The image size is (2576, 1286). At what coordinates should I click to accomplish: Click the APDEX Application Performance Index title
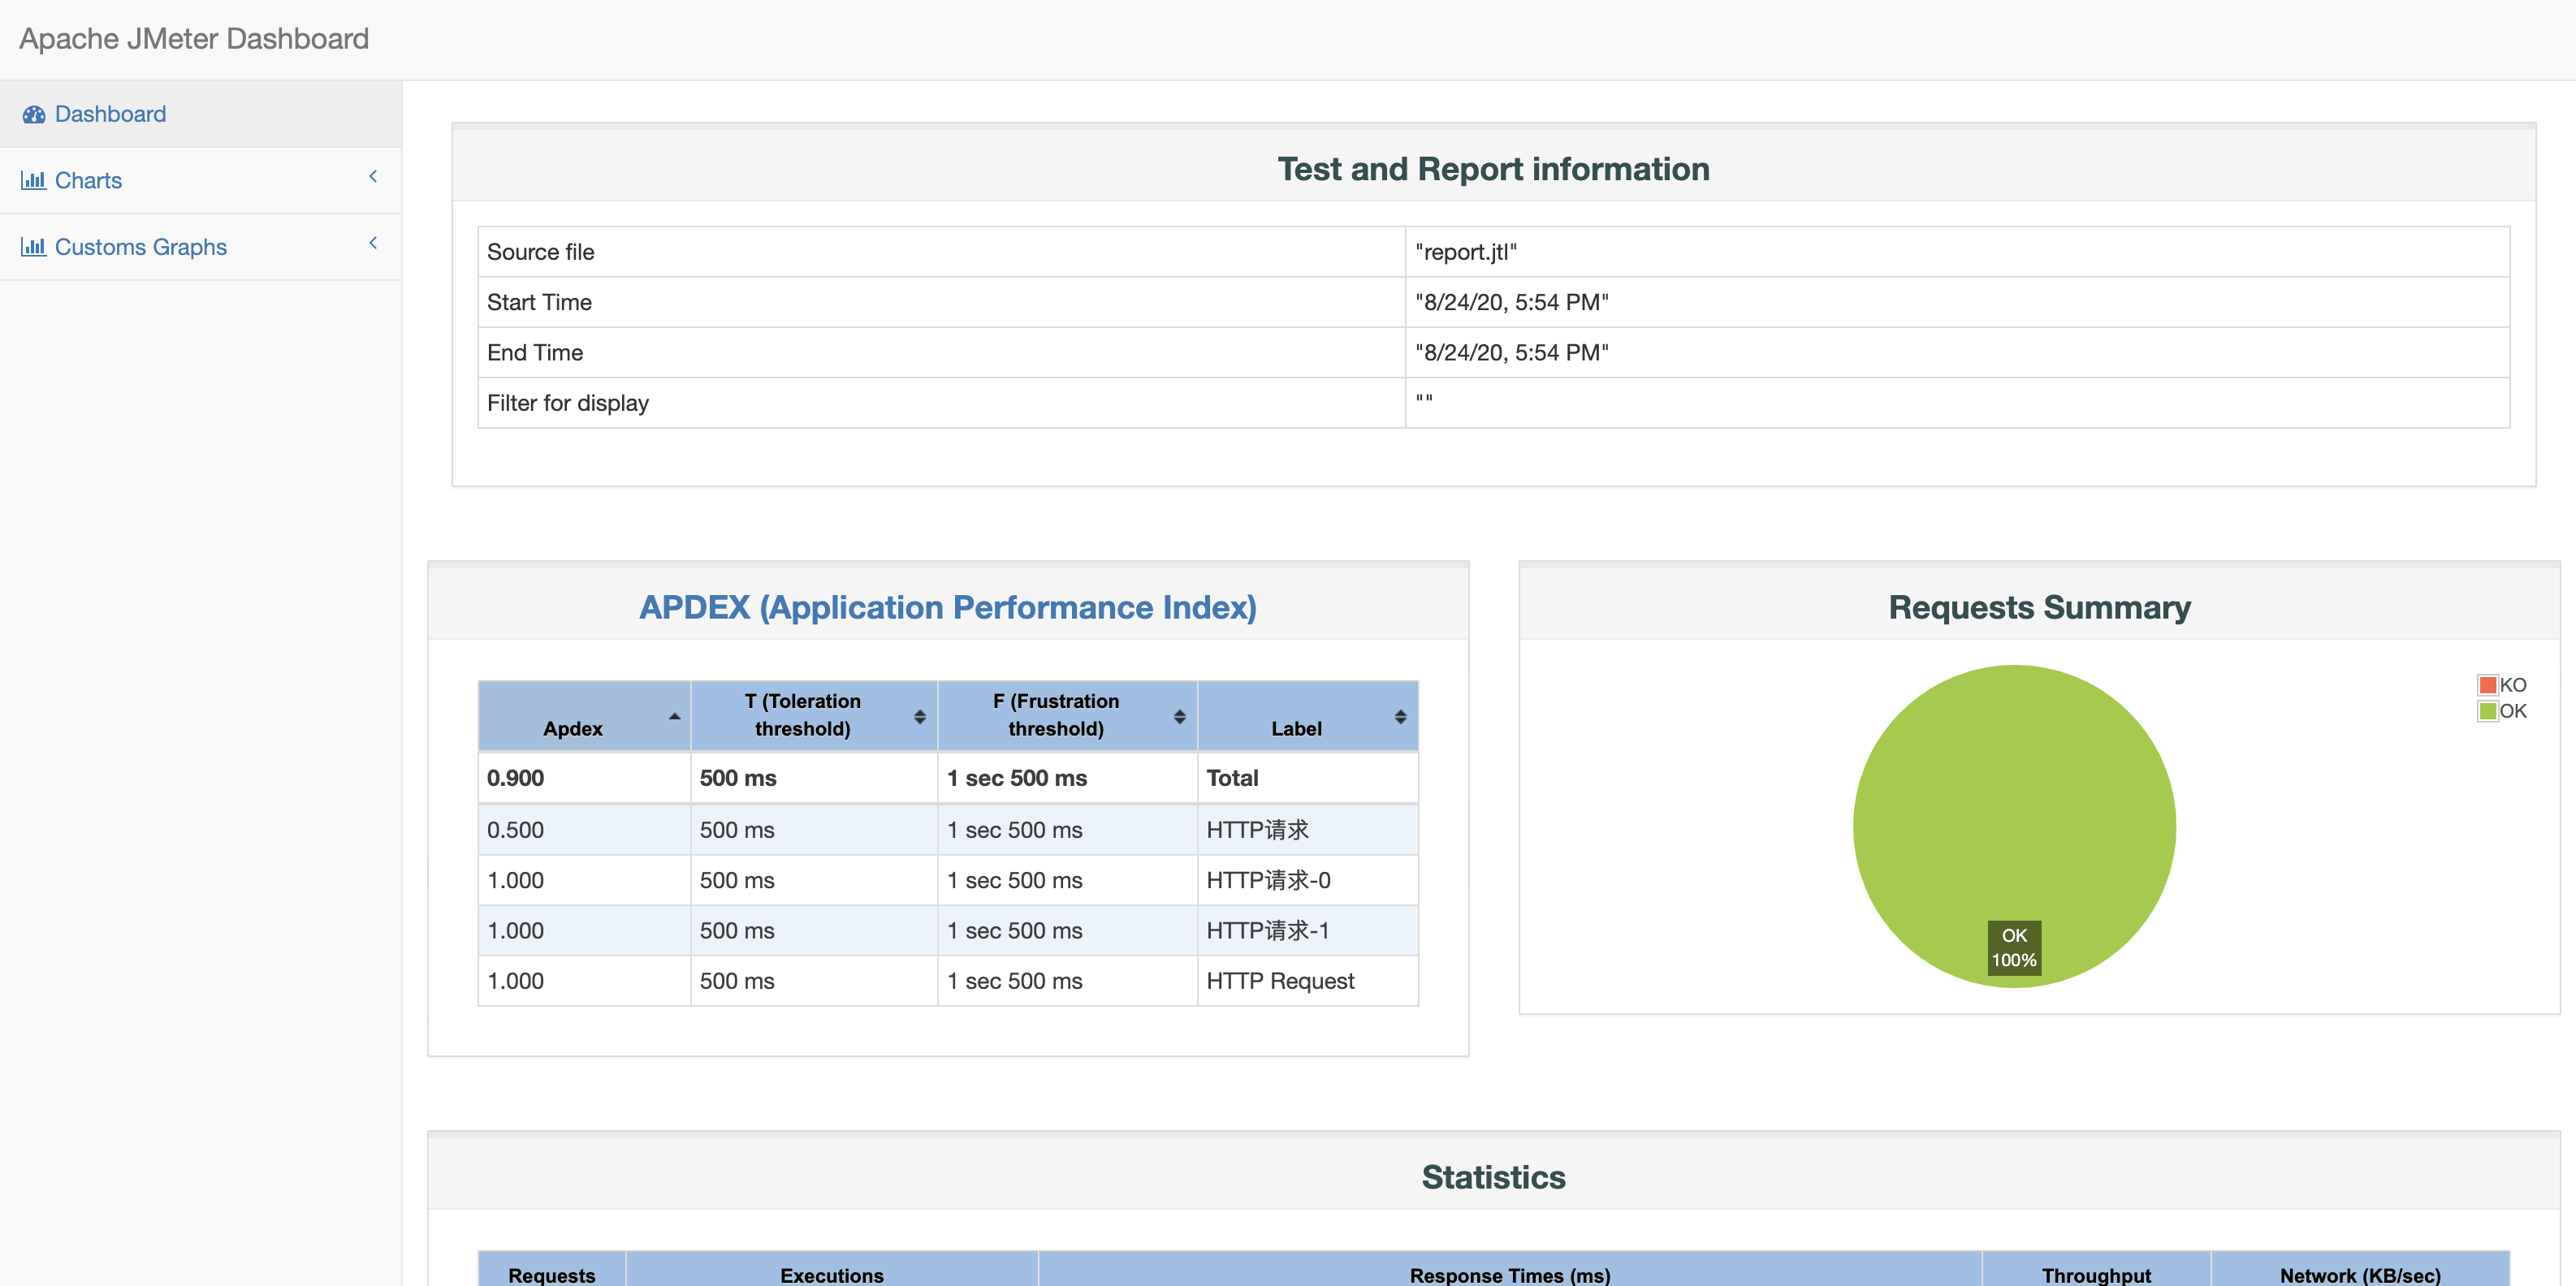click(x=947, y=607)
